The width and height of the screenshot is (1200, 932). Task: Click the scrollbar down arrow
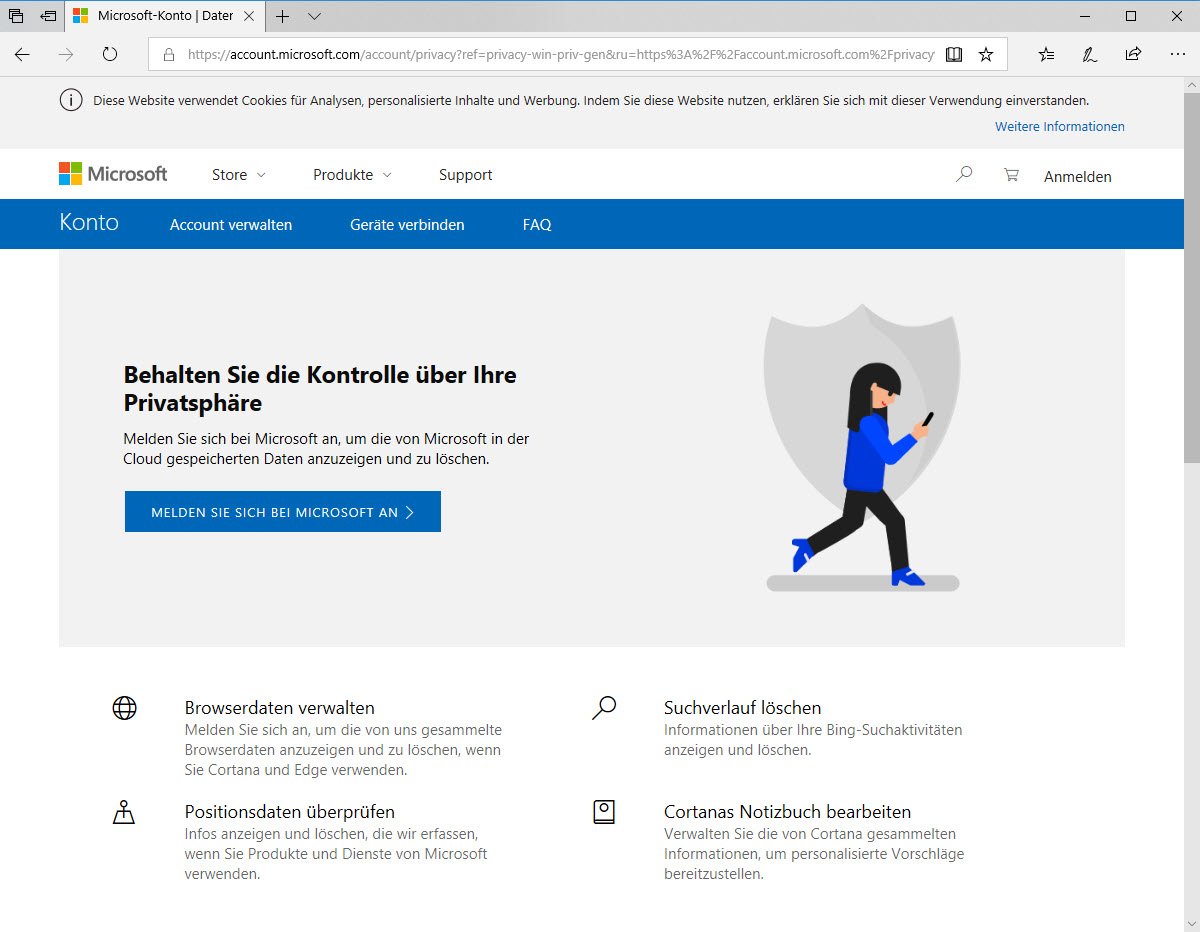coord(1192,923)
